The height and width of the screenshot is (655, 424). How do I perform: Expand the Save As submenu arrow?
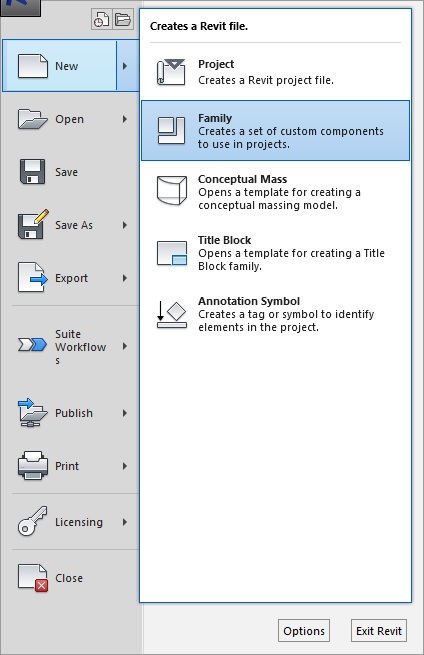(125, 225)
